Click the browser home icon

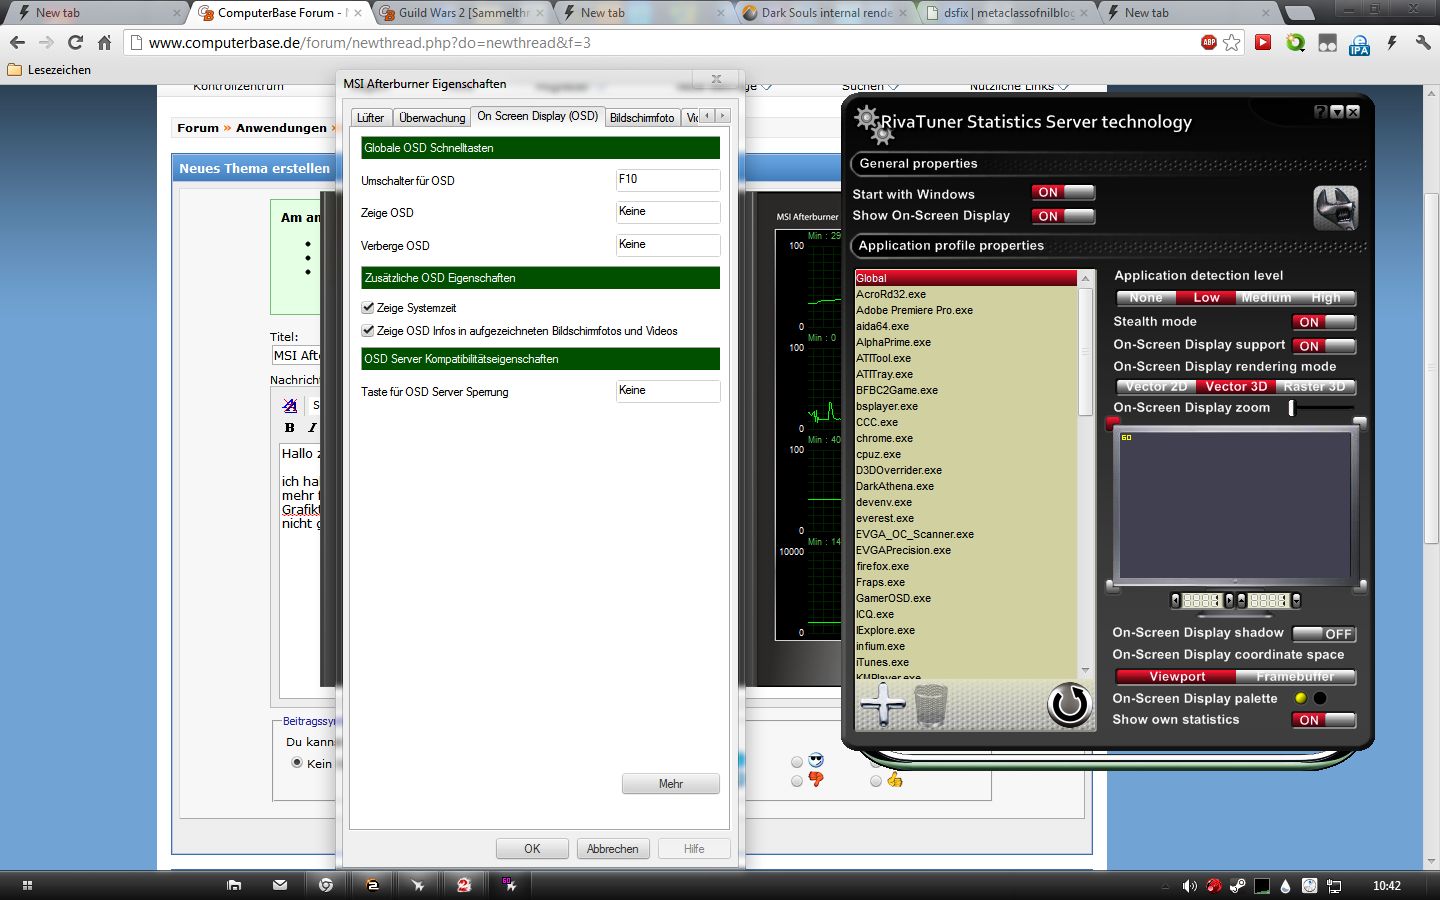pos(104,42)
